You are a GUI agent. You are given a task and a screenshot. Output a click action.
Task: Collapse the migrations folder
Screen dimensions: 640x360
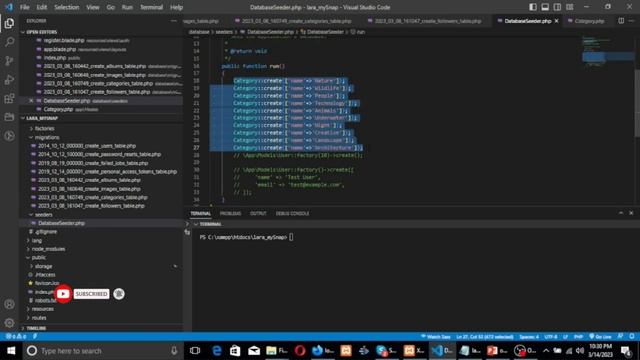[x=47, y=138]
